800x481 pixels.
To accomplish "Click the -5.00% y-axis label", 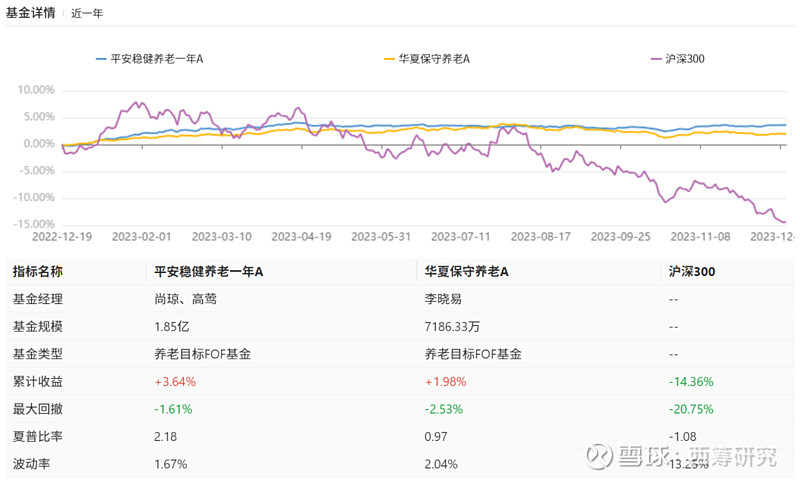I will click(37, 170).
